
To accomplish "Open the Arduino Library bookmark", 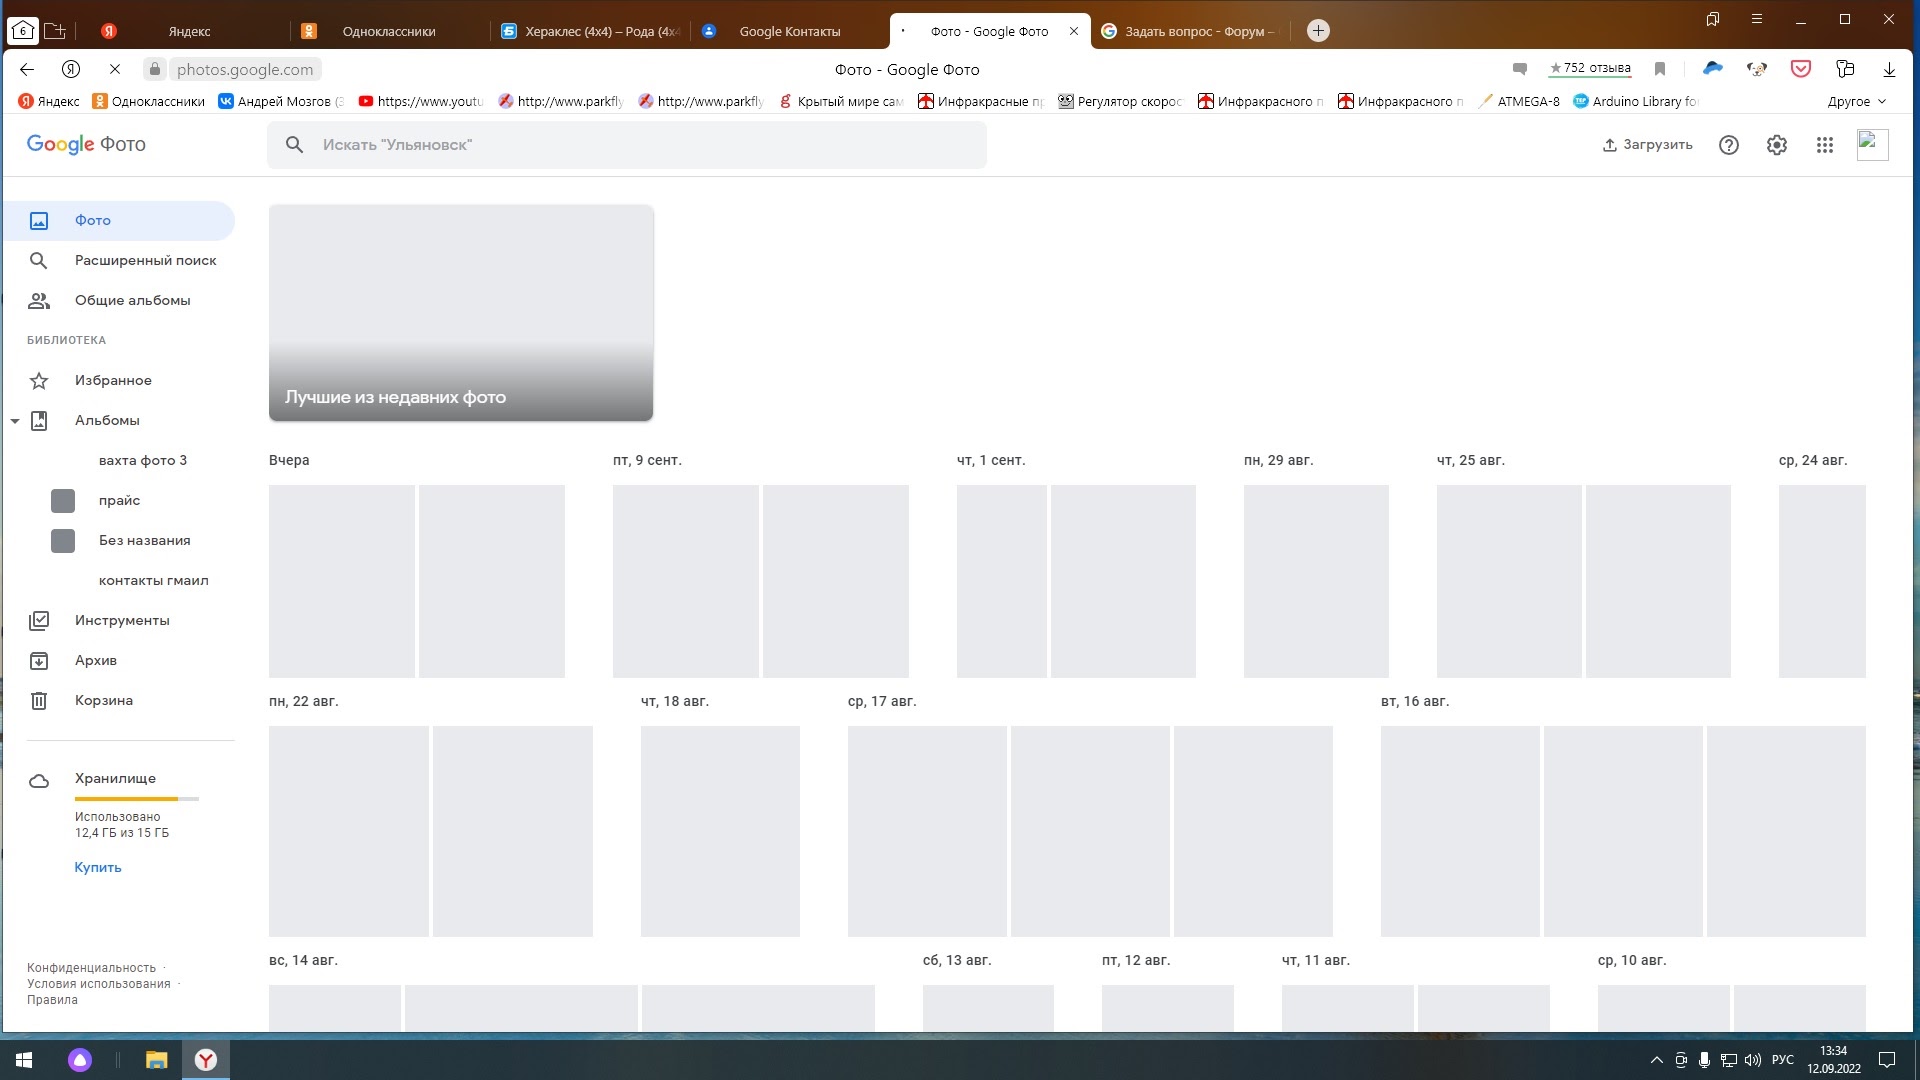I will tap(1635, 101).
